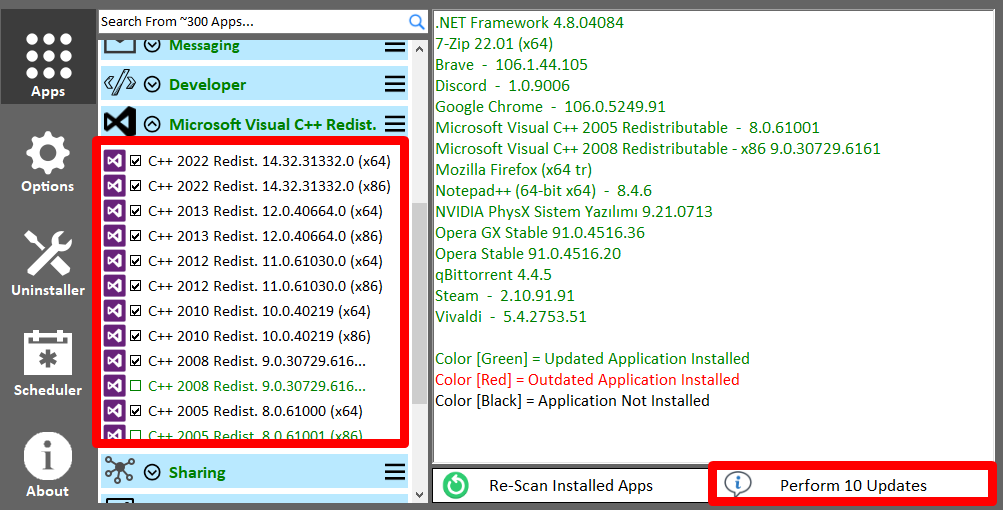
Task: Select the Google Chrome - 106.0.5249.91 entry
Action: point(550,107)
